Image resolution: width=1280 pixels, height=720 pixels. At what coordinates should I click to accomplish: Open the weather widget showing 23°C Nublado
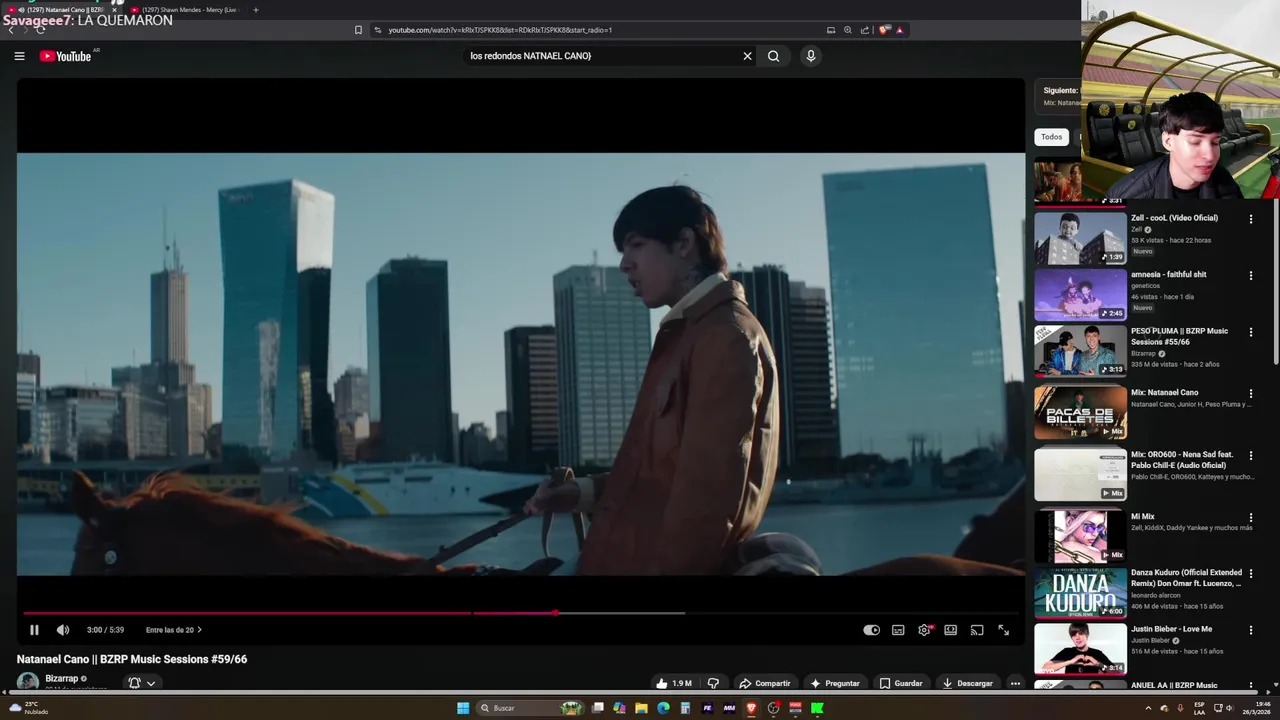pos(29,707)
